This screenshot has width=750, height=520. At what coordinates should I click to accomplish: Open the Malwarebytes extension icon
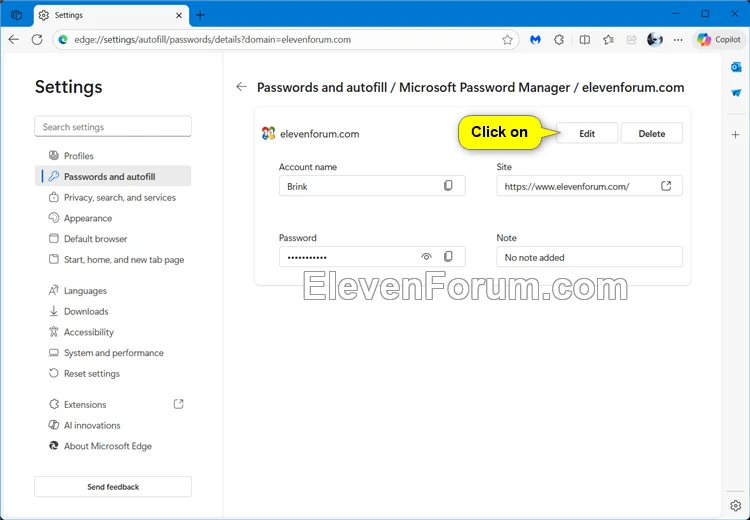tap(535, 40)
